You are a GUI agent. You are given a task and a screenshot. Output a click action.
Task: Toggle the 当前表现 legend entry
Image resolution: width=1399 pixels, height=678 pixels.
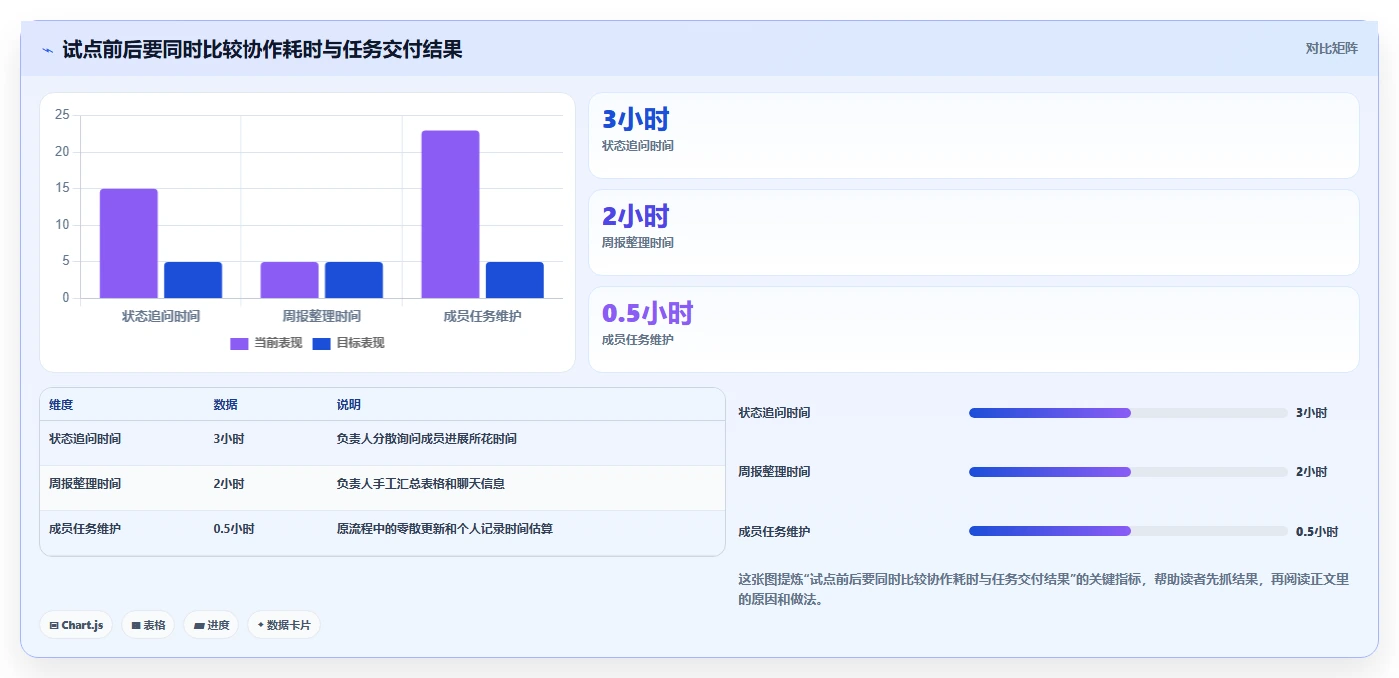click(x=266, y=343)
